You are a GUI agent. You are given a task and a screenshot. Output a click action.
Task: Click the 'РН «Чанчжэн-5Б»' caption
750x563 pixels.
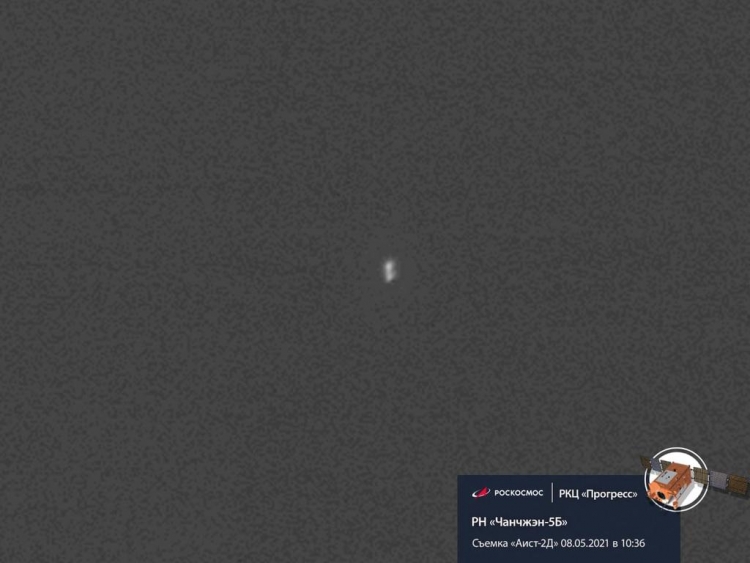519,522
